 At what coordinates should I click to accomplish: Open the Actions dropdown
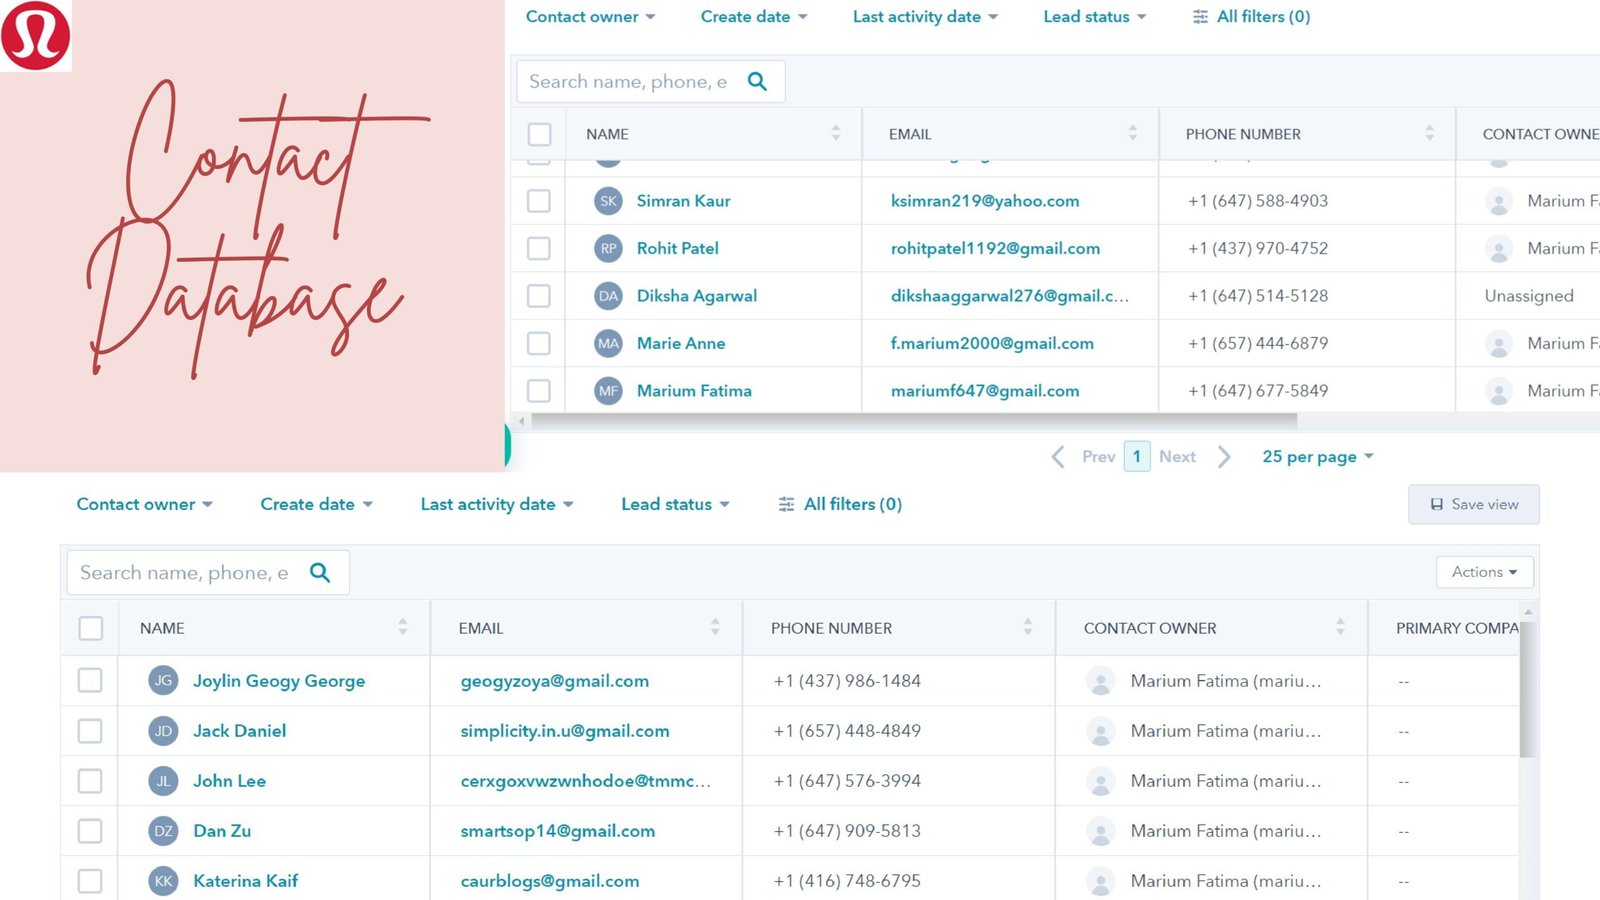click(x=1484, y=572)
